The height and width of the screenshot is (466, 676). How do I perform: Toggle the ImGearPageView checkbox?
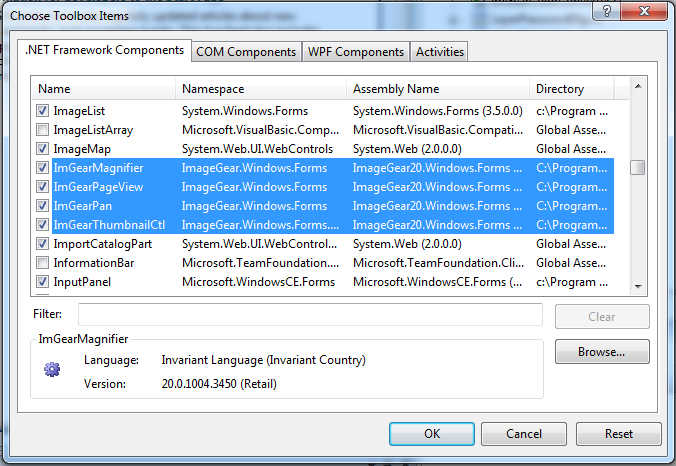42,187
